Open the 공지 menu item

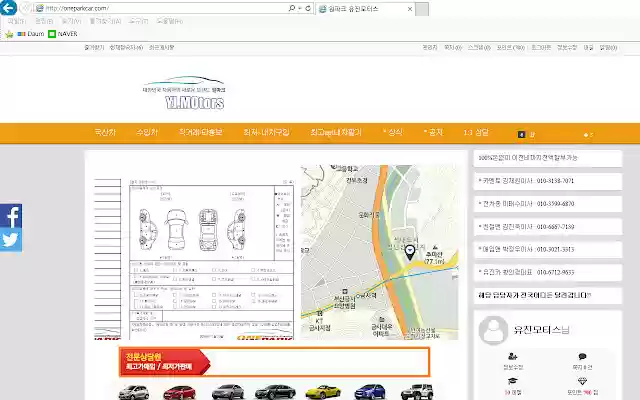(x=433, y=132)
